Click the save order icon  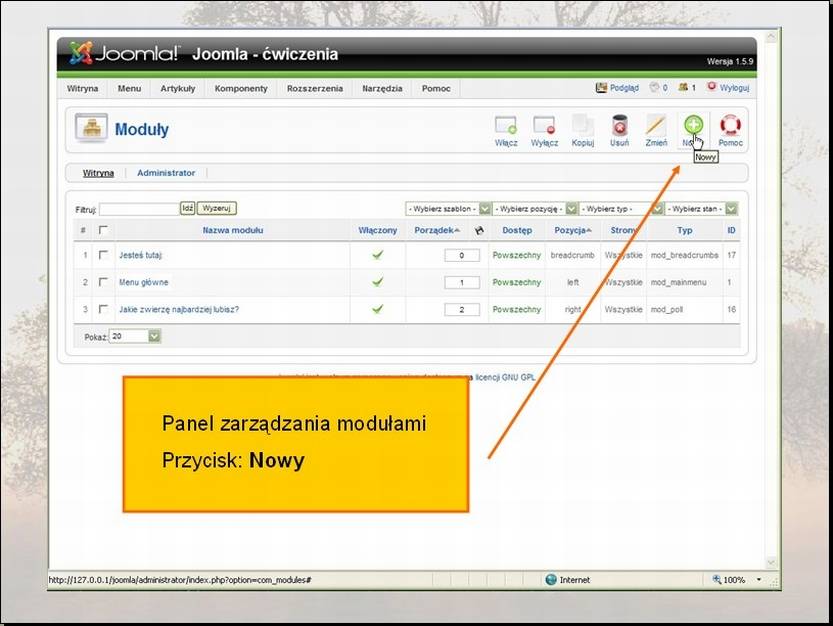479,230
